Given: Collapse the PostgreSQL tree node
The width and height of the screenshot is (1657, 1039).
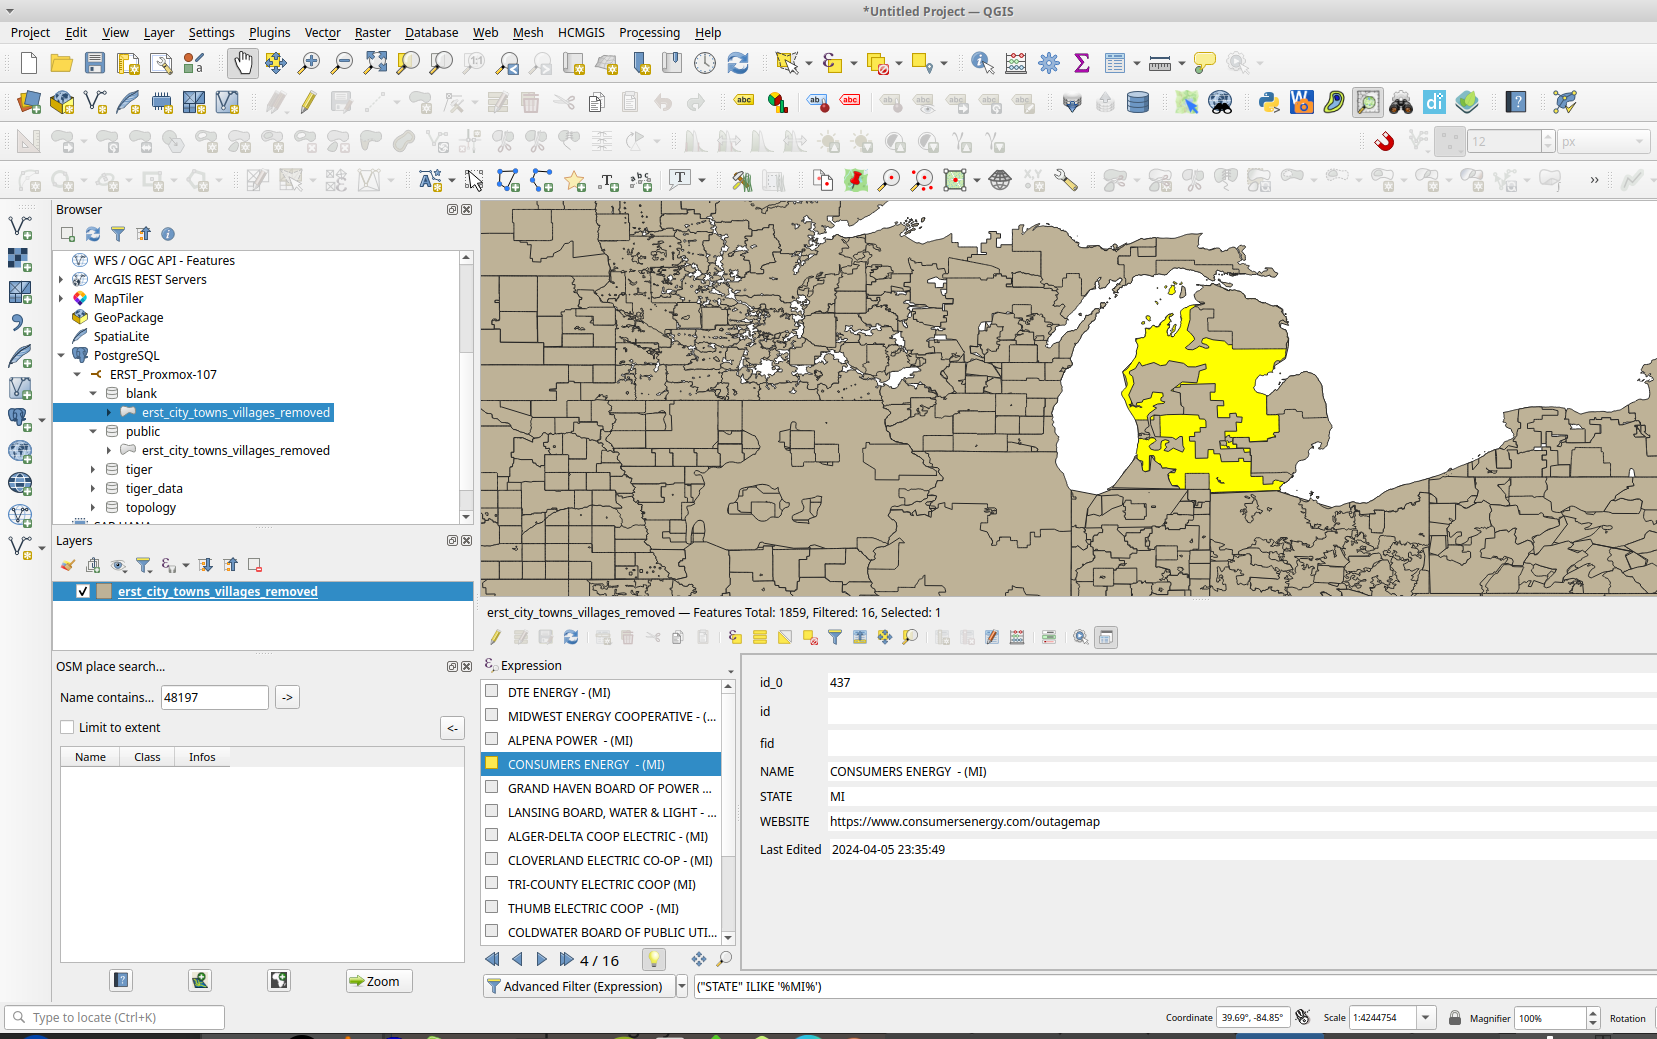Looking at the screenshot, I should tap(61, 356).
